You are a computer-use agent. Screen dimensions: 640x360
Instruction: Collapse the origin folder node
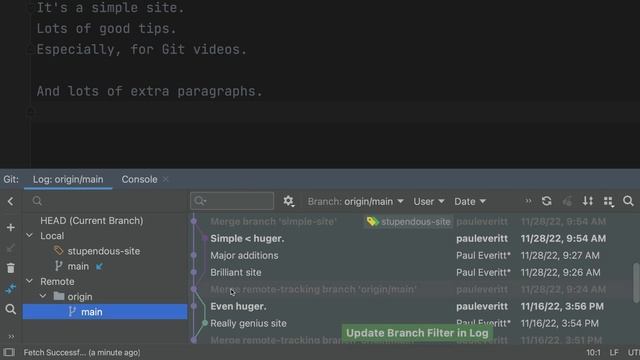[x=43, y=296]
